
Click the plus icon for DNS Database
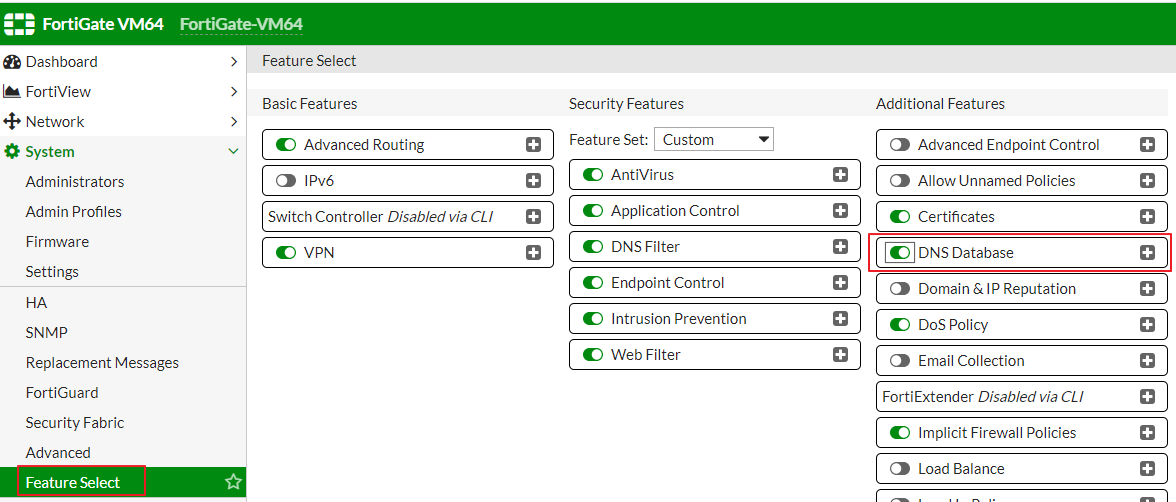(1147, 253)
